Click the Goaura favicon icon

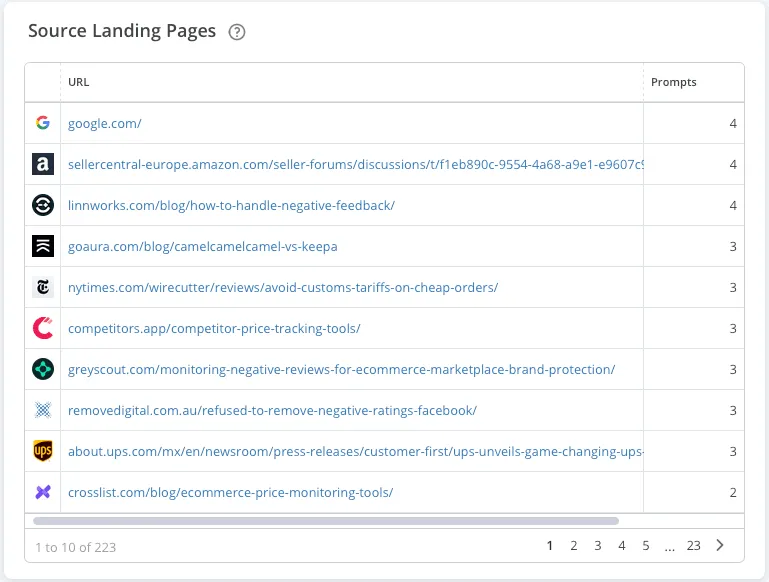(42, 246)
